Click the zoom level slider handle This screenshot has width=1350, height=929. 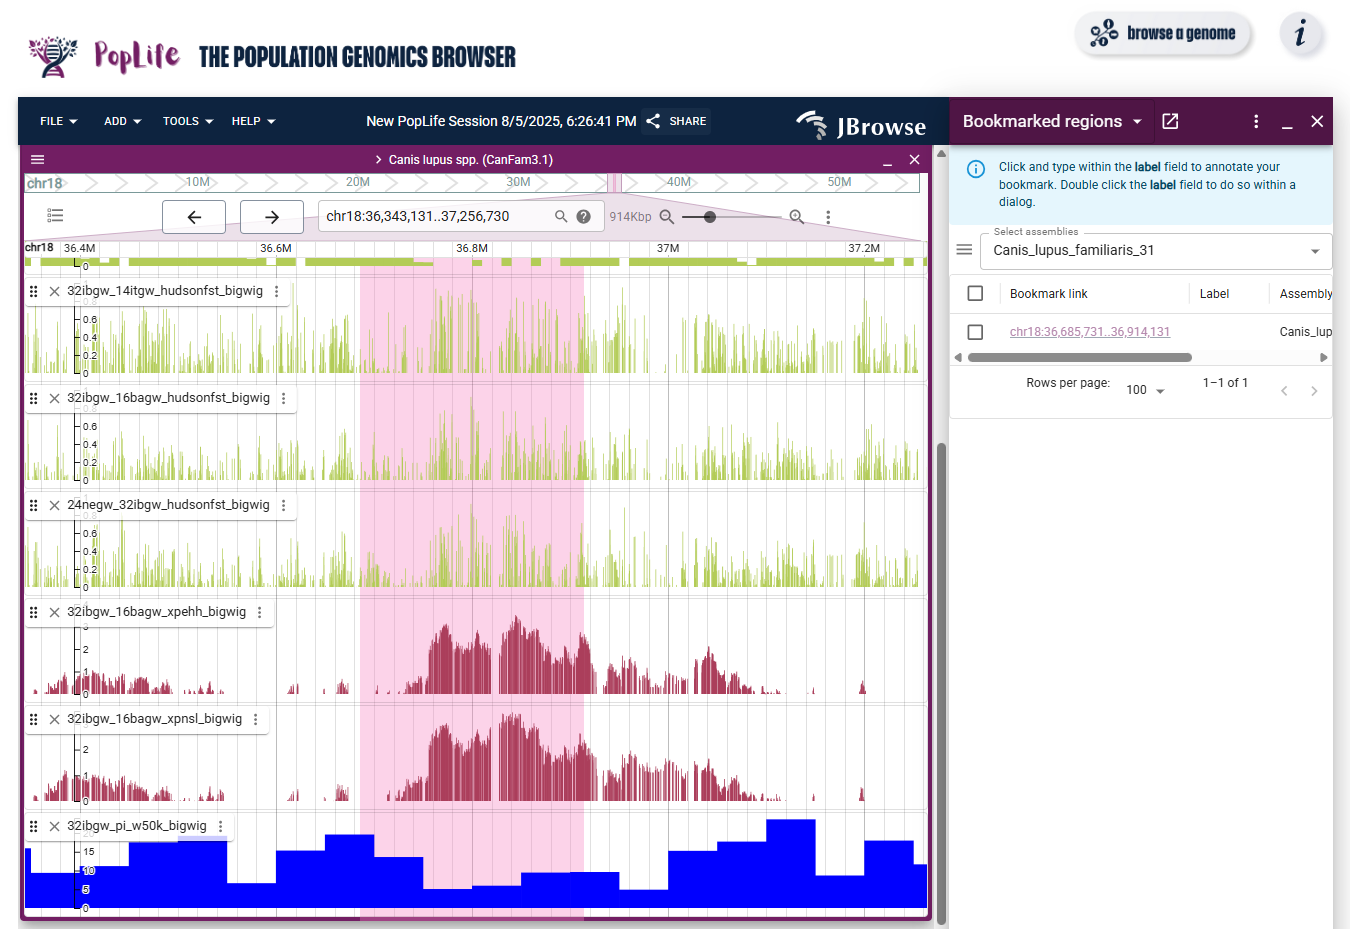710,217
